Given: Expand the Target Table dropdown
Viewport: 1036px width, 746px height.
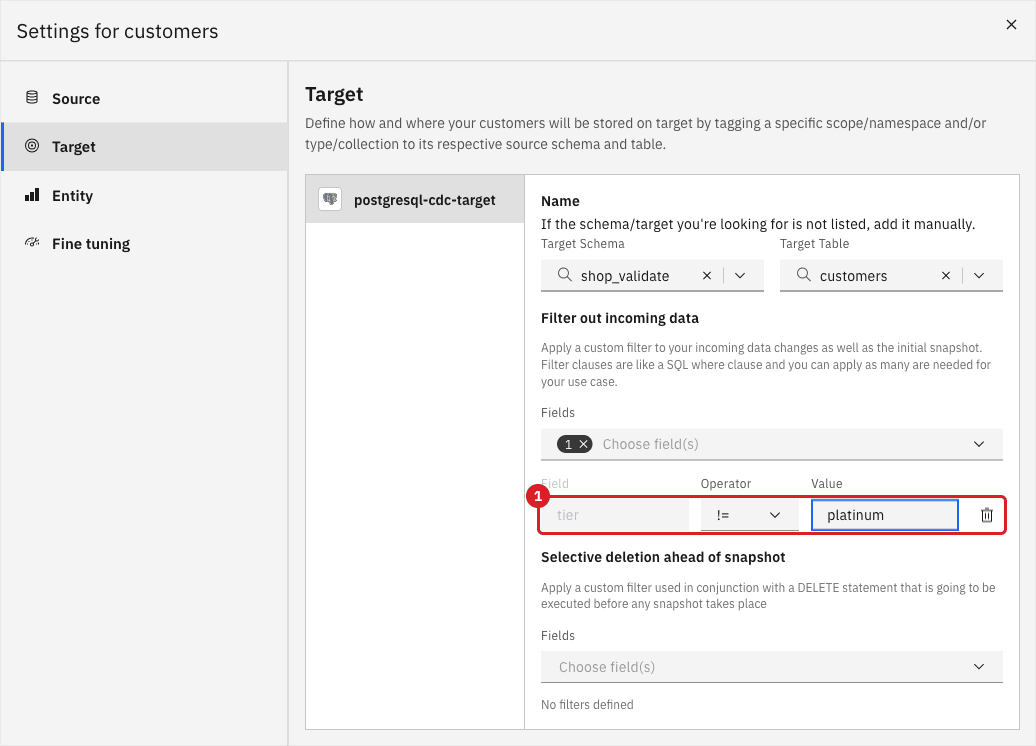Looking at the screenshot, I should (979, 276).
